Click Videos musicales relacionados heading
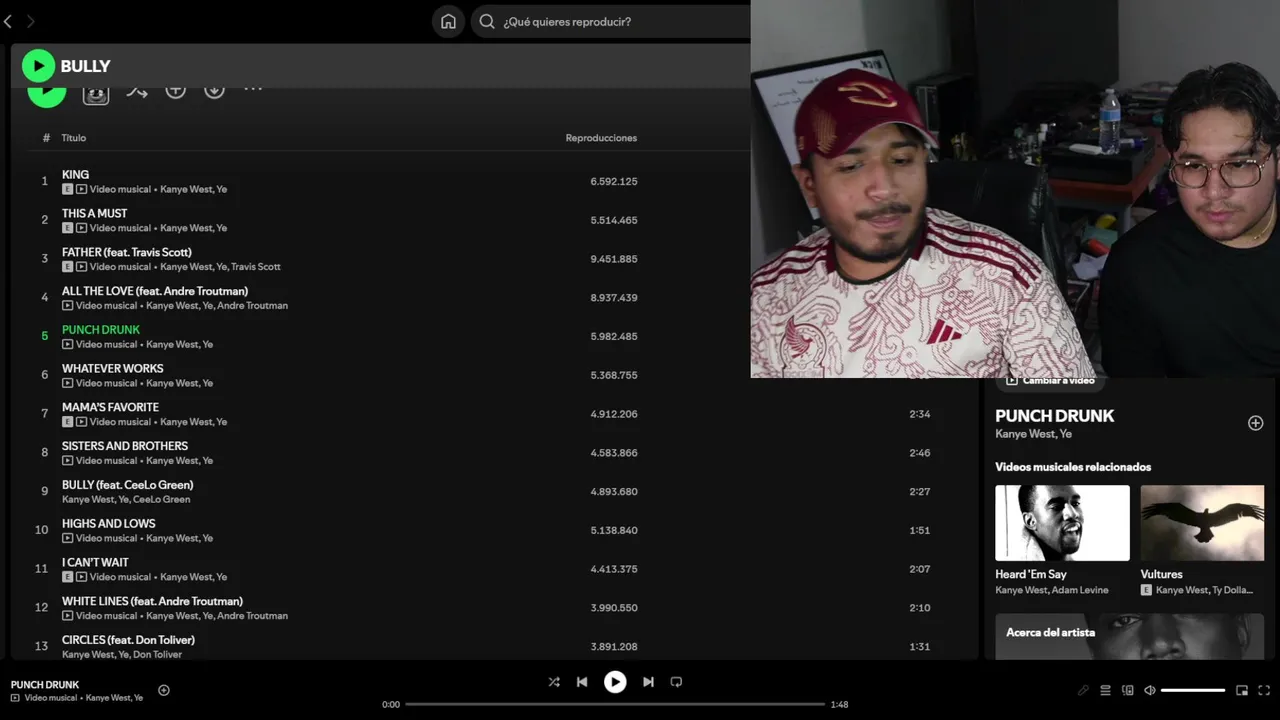1280x720 pixels. 1073,467
